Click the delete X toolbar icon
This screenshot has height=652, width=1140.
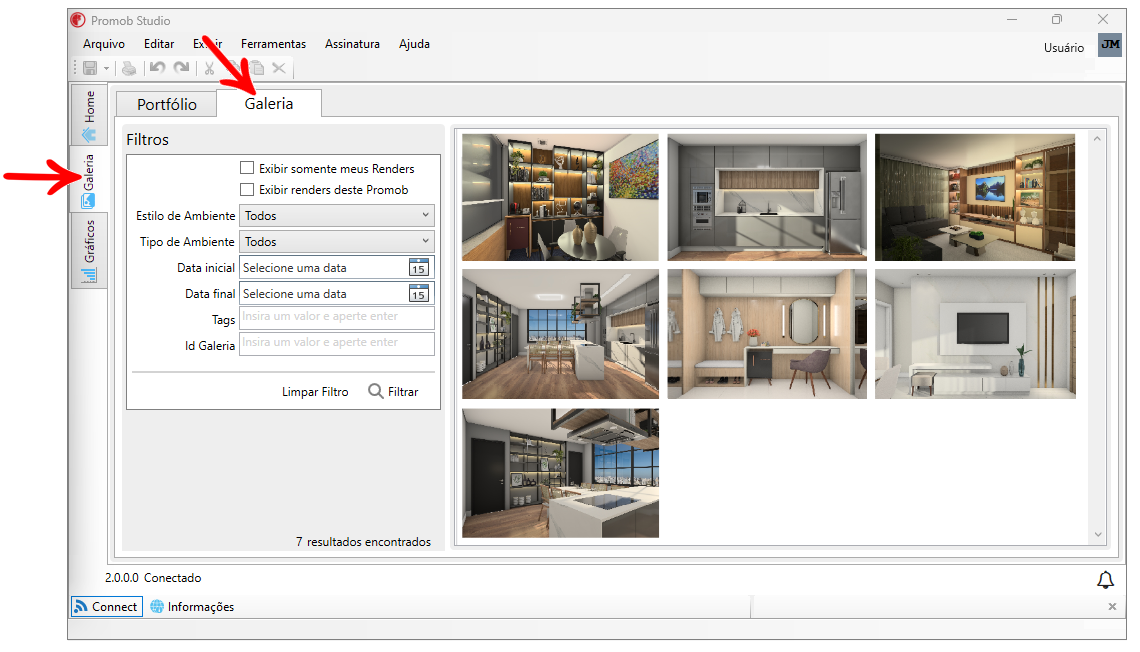pos(279,68)
